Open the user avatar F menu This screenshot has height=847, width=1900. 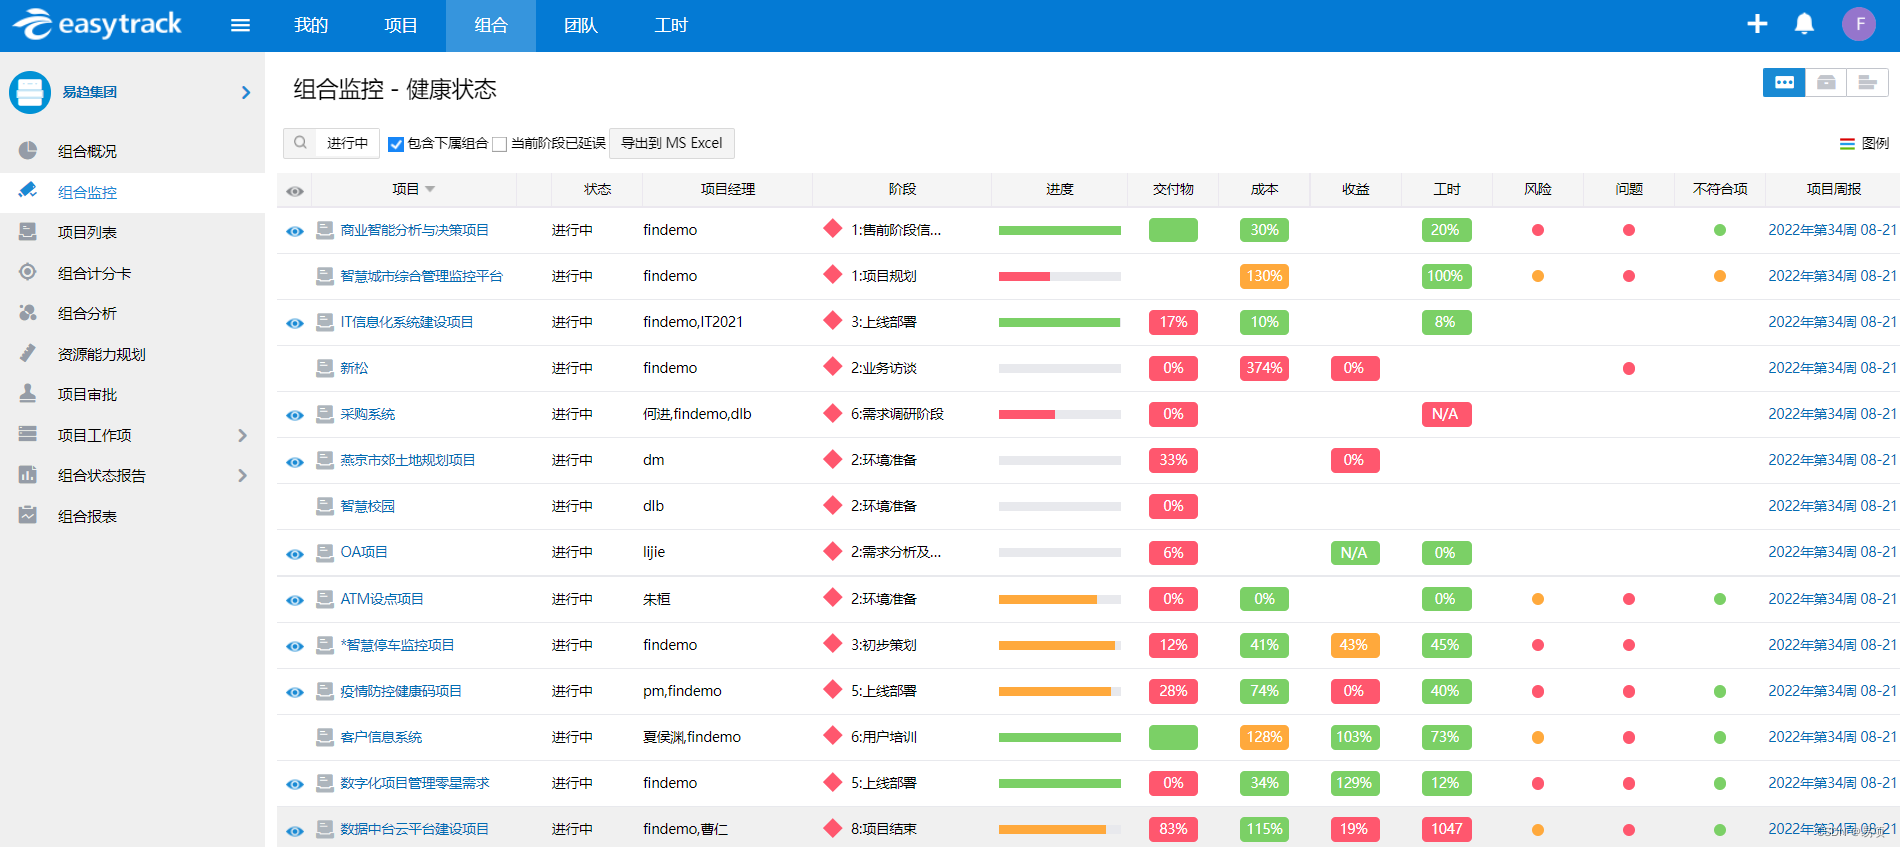[x=1859, y=24]
